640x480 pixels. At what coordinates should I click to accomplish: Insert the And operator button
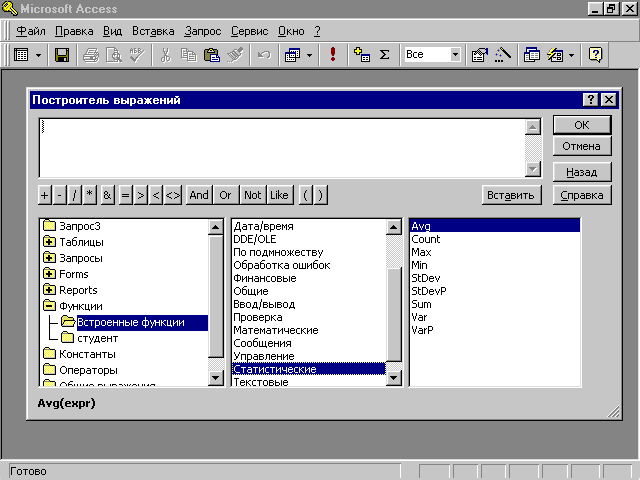pyautogui.click(x=199, y=195)
